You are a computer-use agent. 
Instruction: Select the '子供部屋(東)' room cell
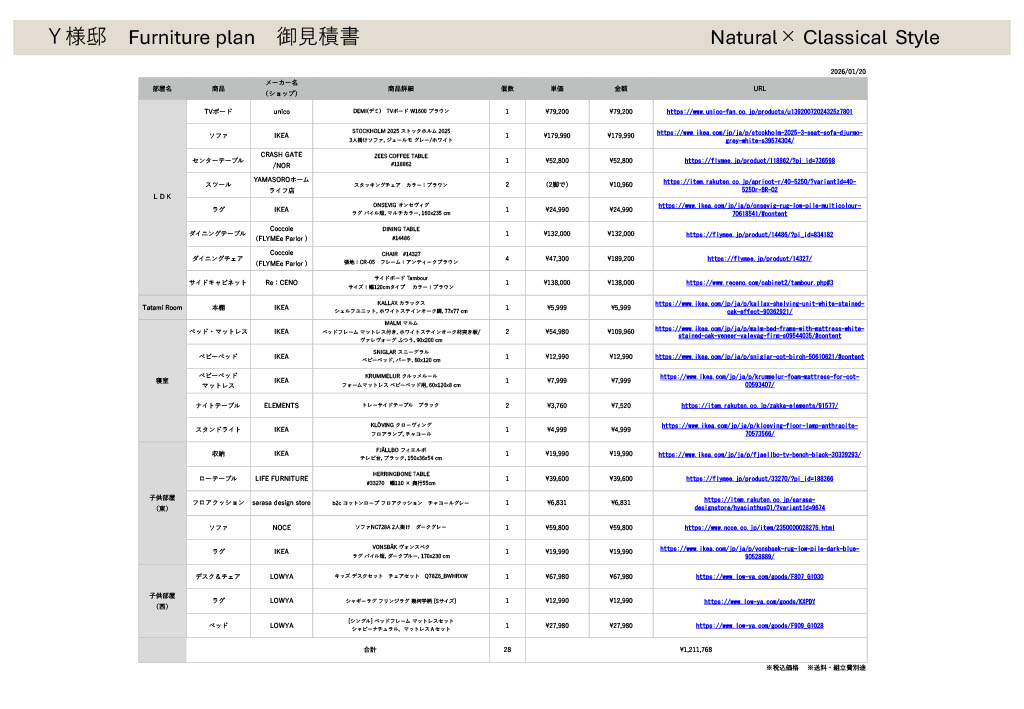162,503
